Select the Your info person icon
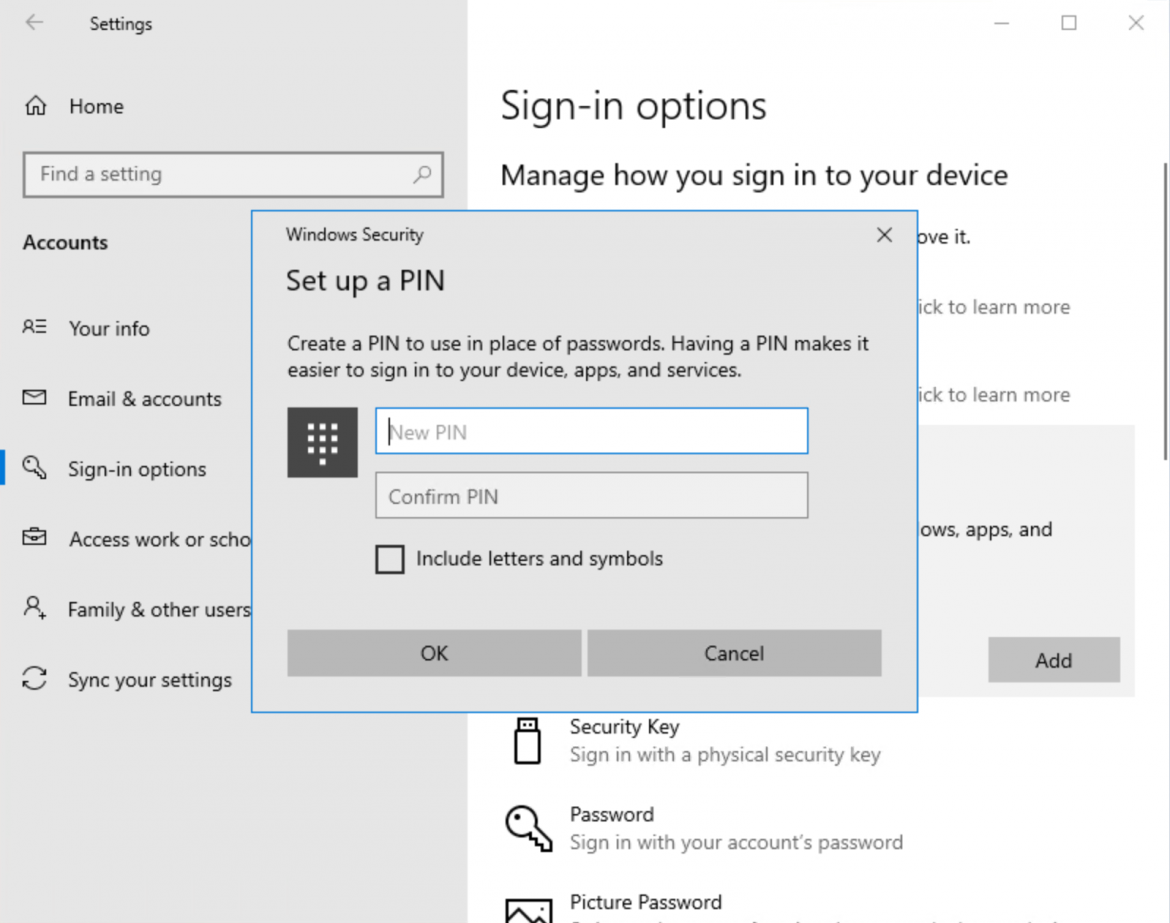 click(x=33, y=328)
